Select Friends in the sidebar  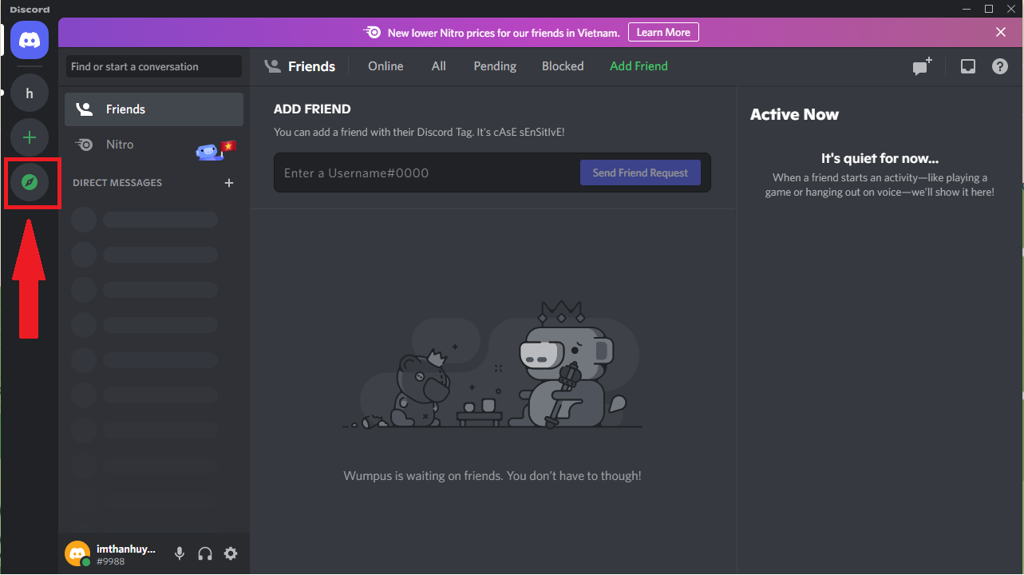(x=153, y=109)
